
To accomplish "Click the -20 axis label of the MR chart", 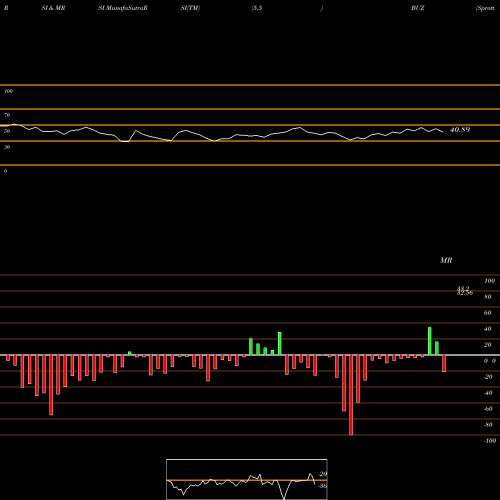I will 488,377.
